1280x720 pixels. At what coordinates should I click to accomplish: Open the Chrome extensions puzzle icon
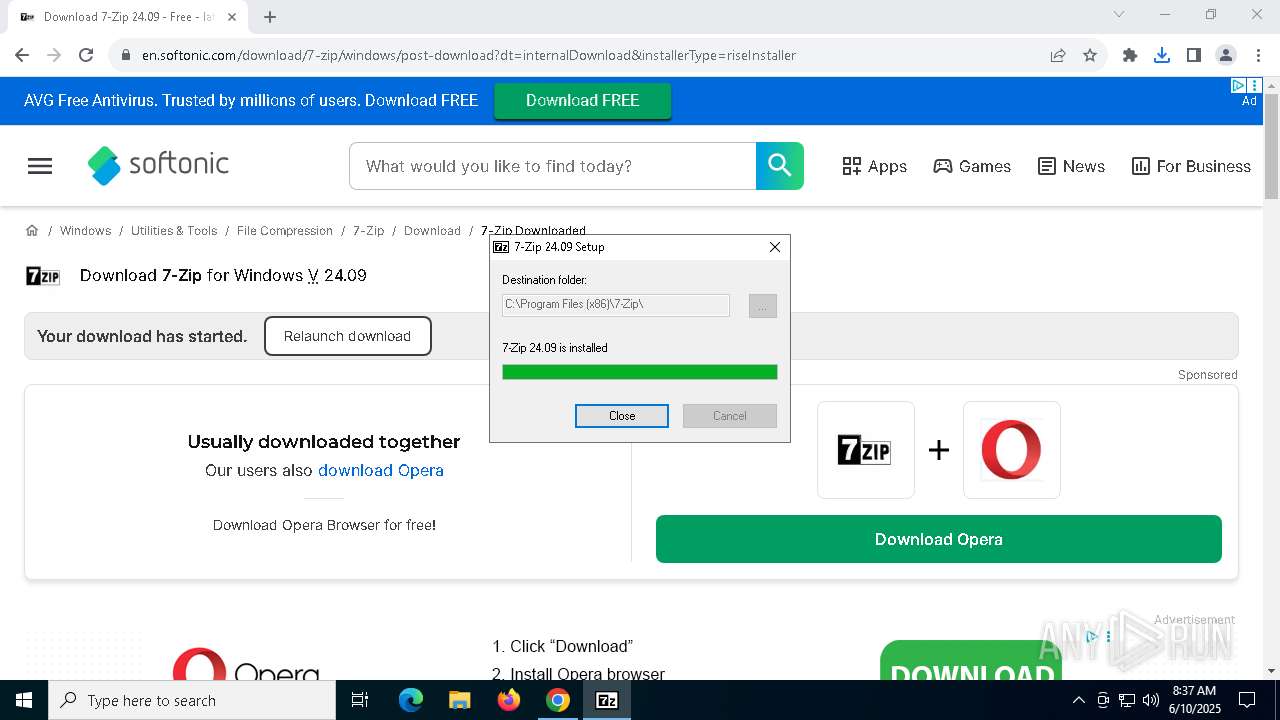pos(1130,55)
